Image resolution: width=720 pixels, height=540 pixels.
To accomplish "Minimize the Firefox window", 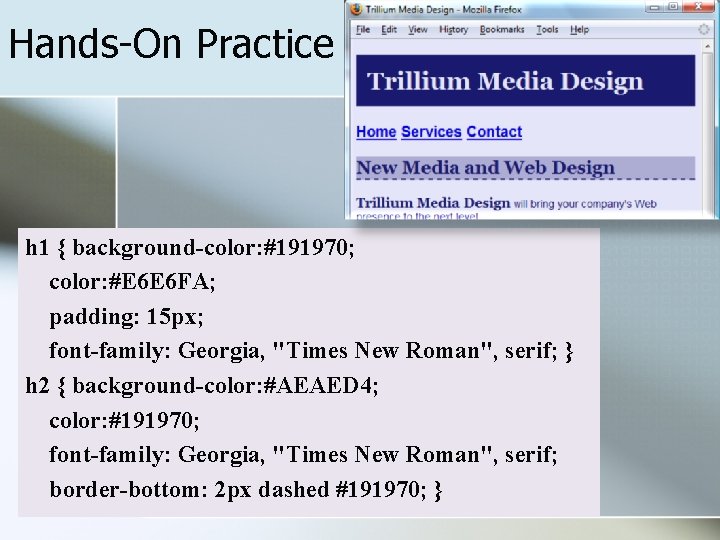I will 655,7.
